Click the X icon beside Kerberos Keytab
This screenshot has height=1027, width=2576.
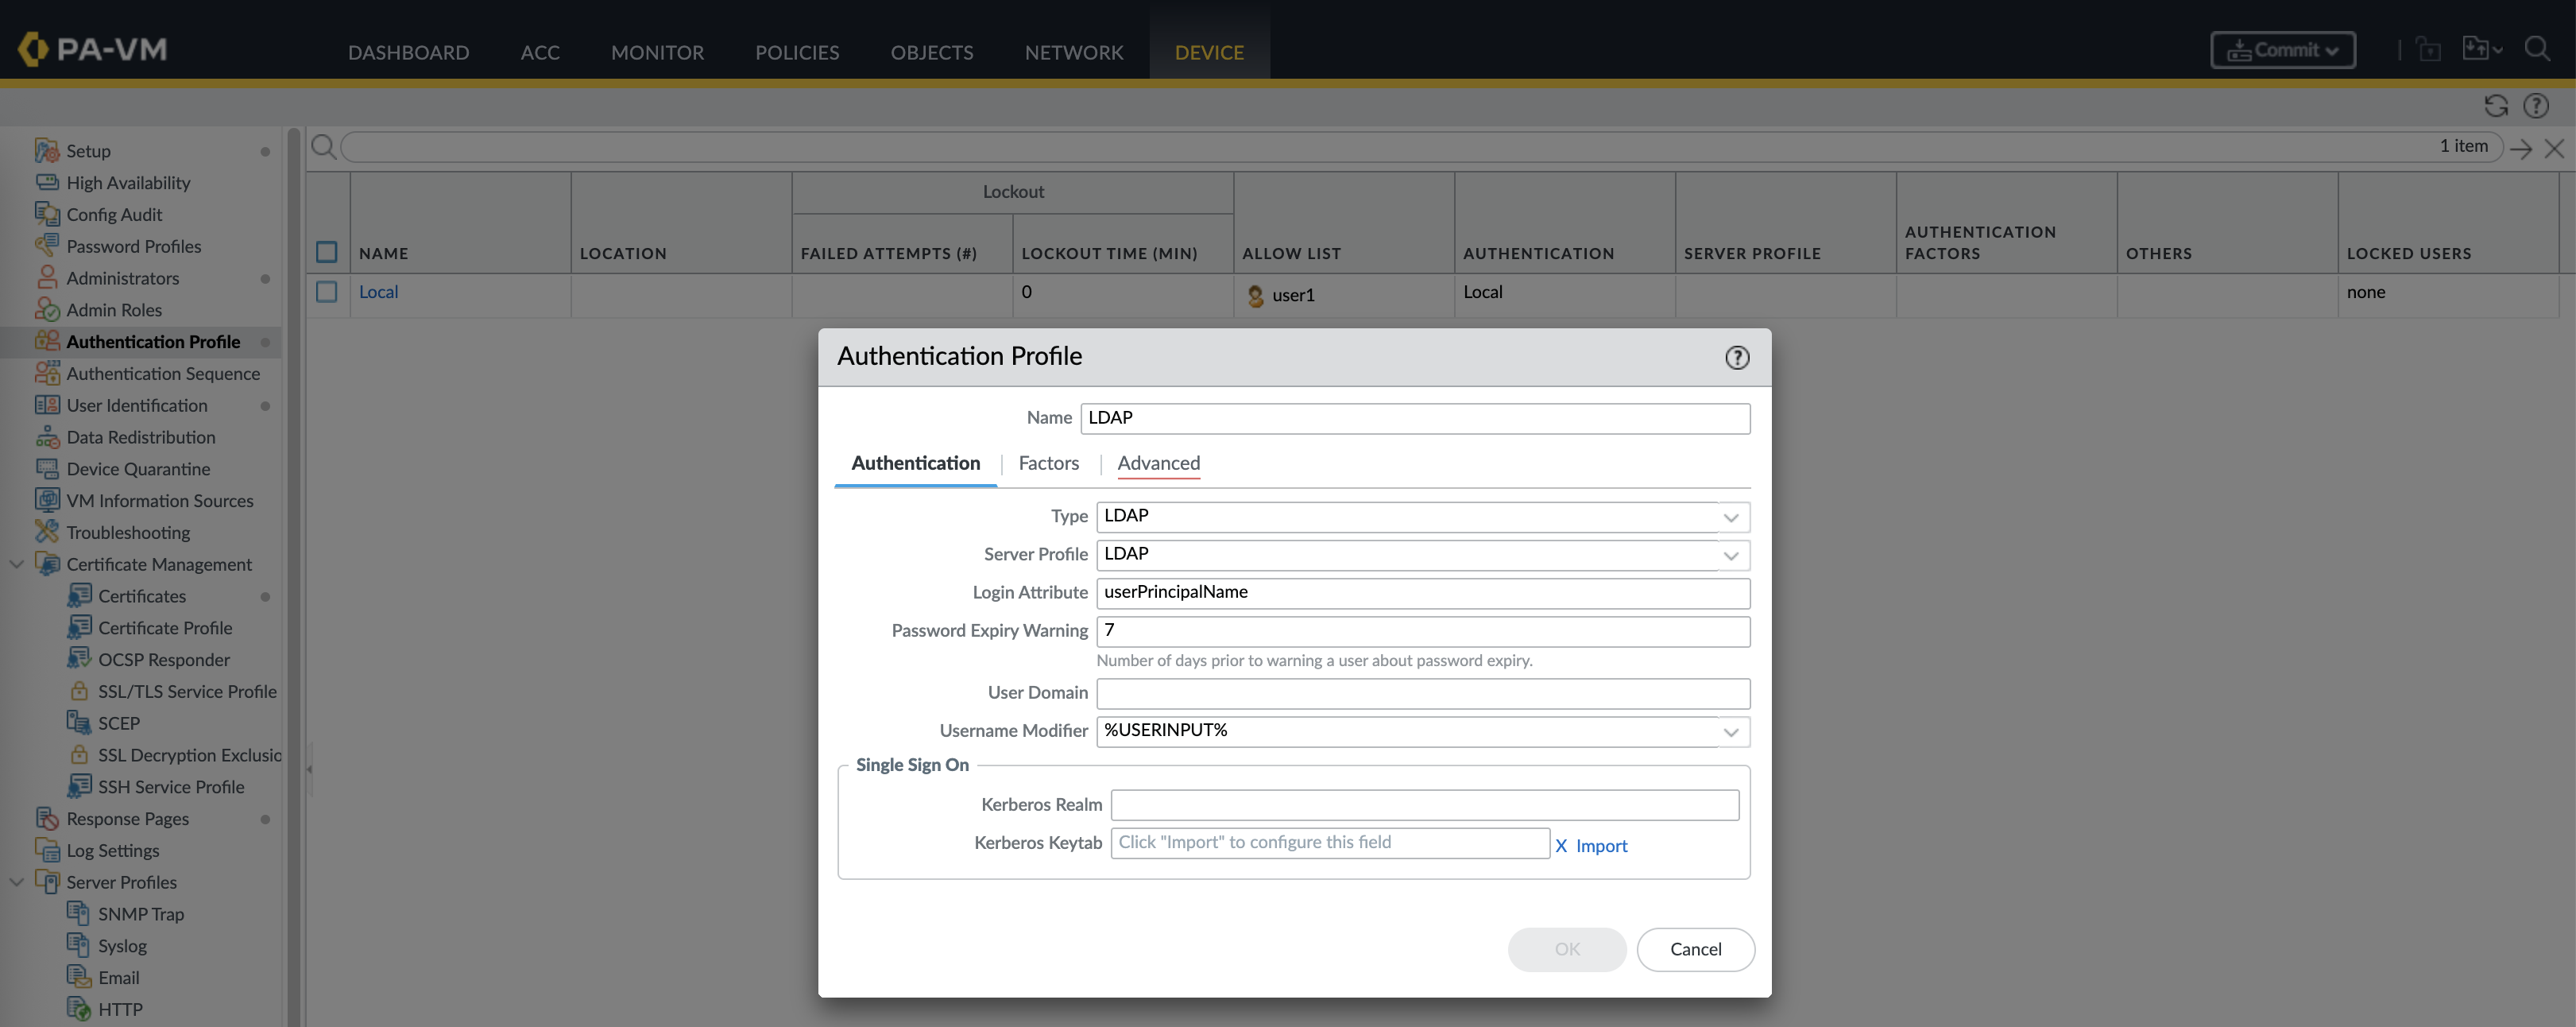click(1561, 845)
